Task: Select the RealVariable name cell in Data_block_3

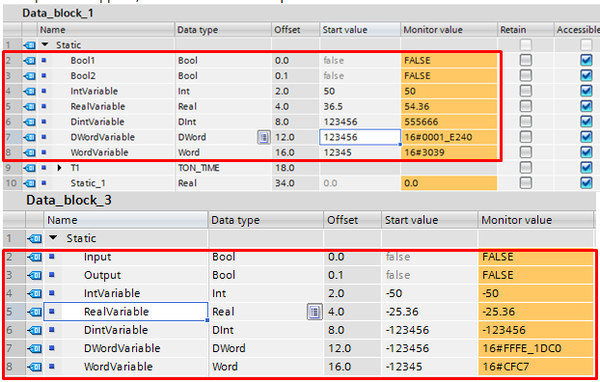Action: tap(126, 312)
